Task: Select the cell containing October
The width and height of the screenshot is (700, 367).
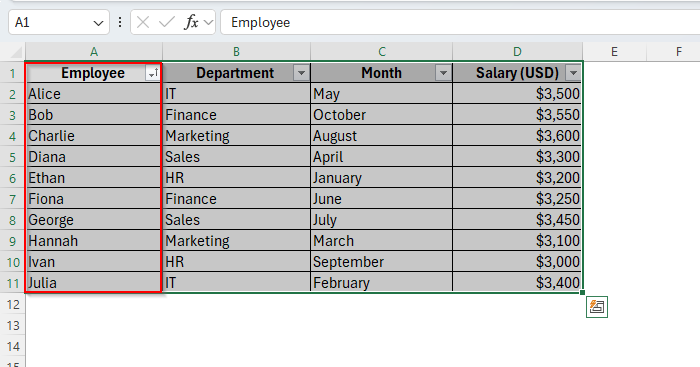Action: point(382,115)
